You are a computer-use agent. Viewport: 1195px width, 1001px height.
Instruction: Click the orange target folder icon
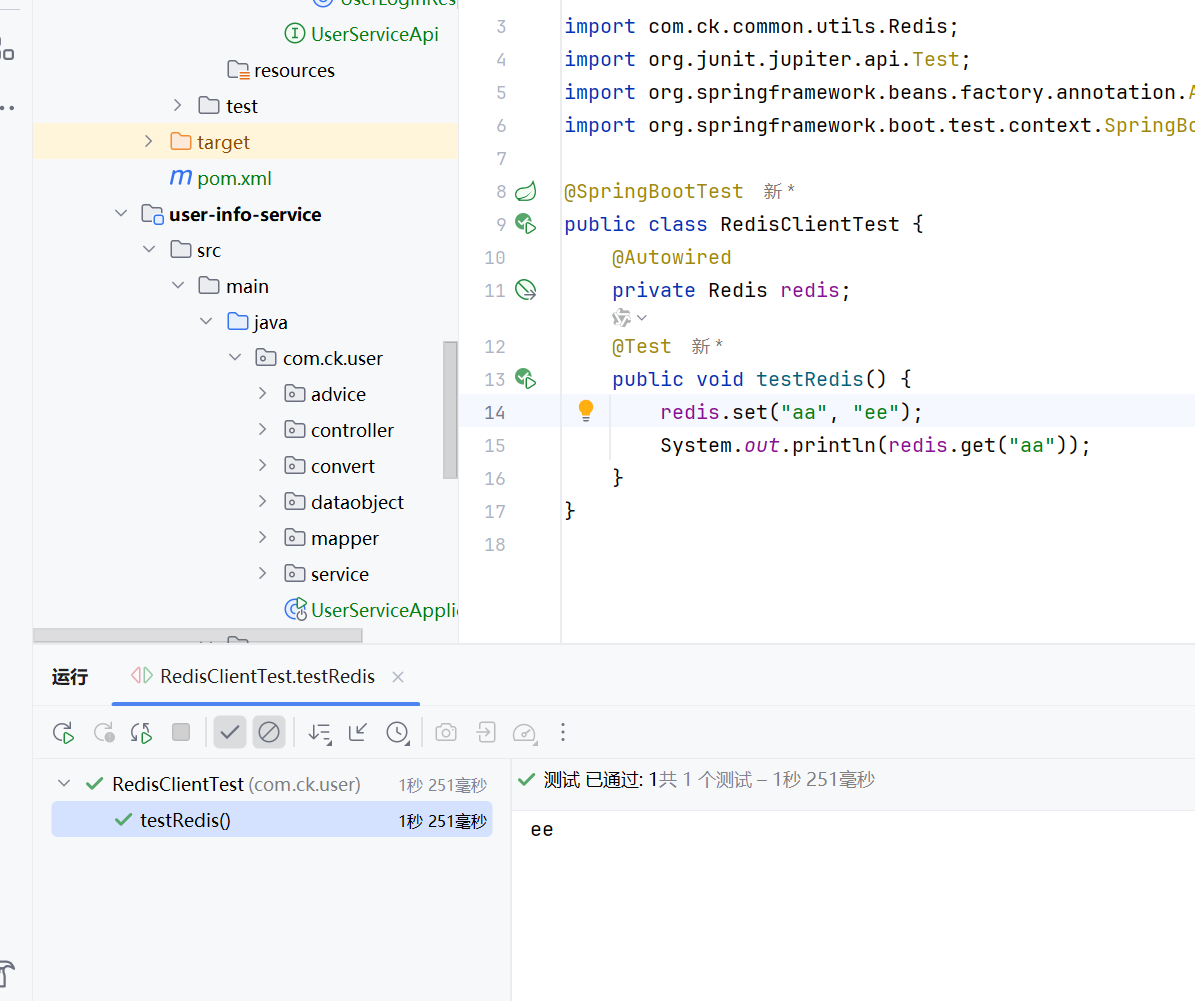click(181, 142)
